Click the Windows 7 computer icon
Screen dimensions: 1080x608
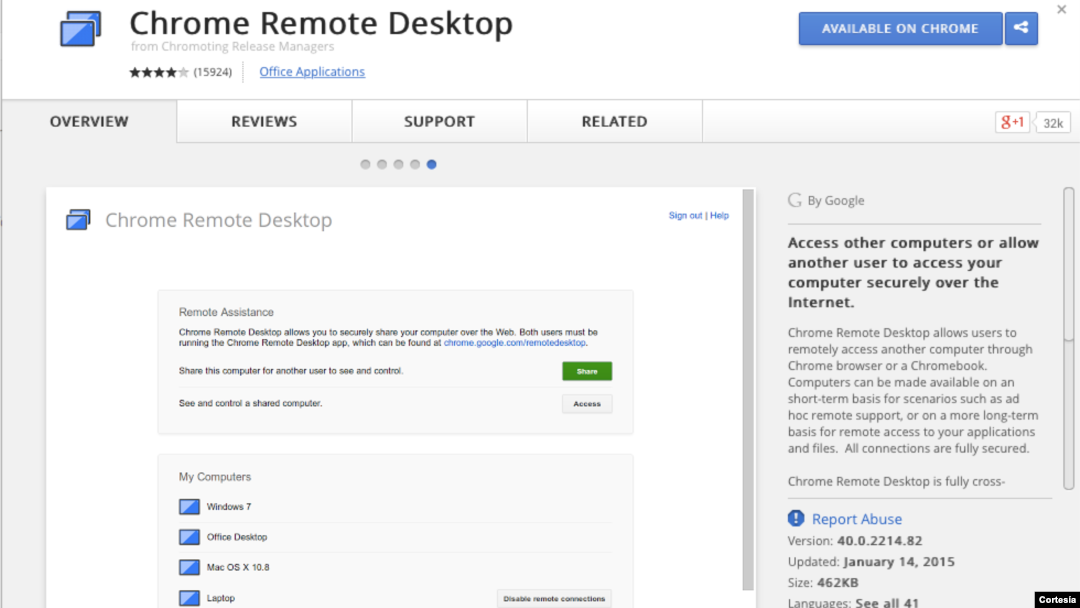[189, 507]
